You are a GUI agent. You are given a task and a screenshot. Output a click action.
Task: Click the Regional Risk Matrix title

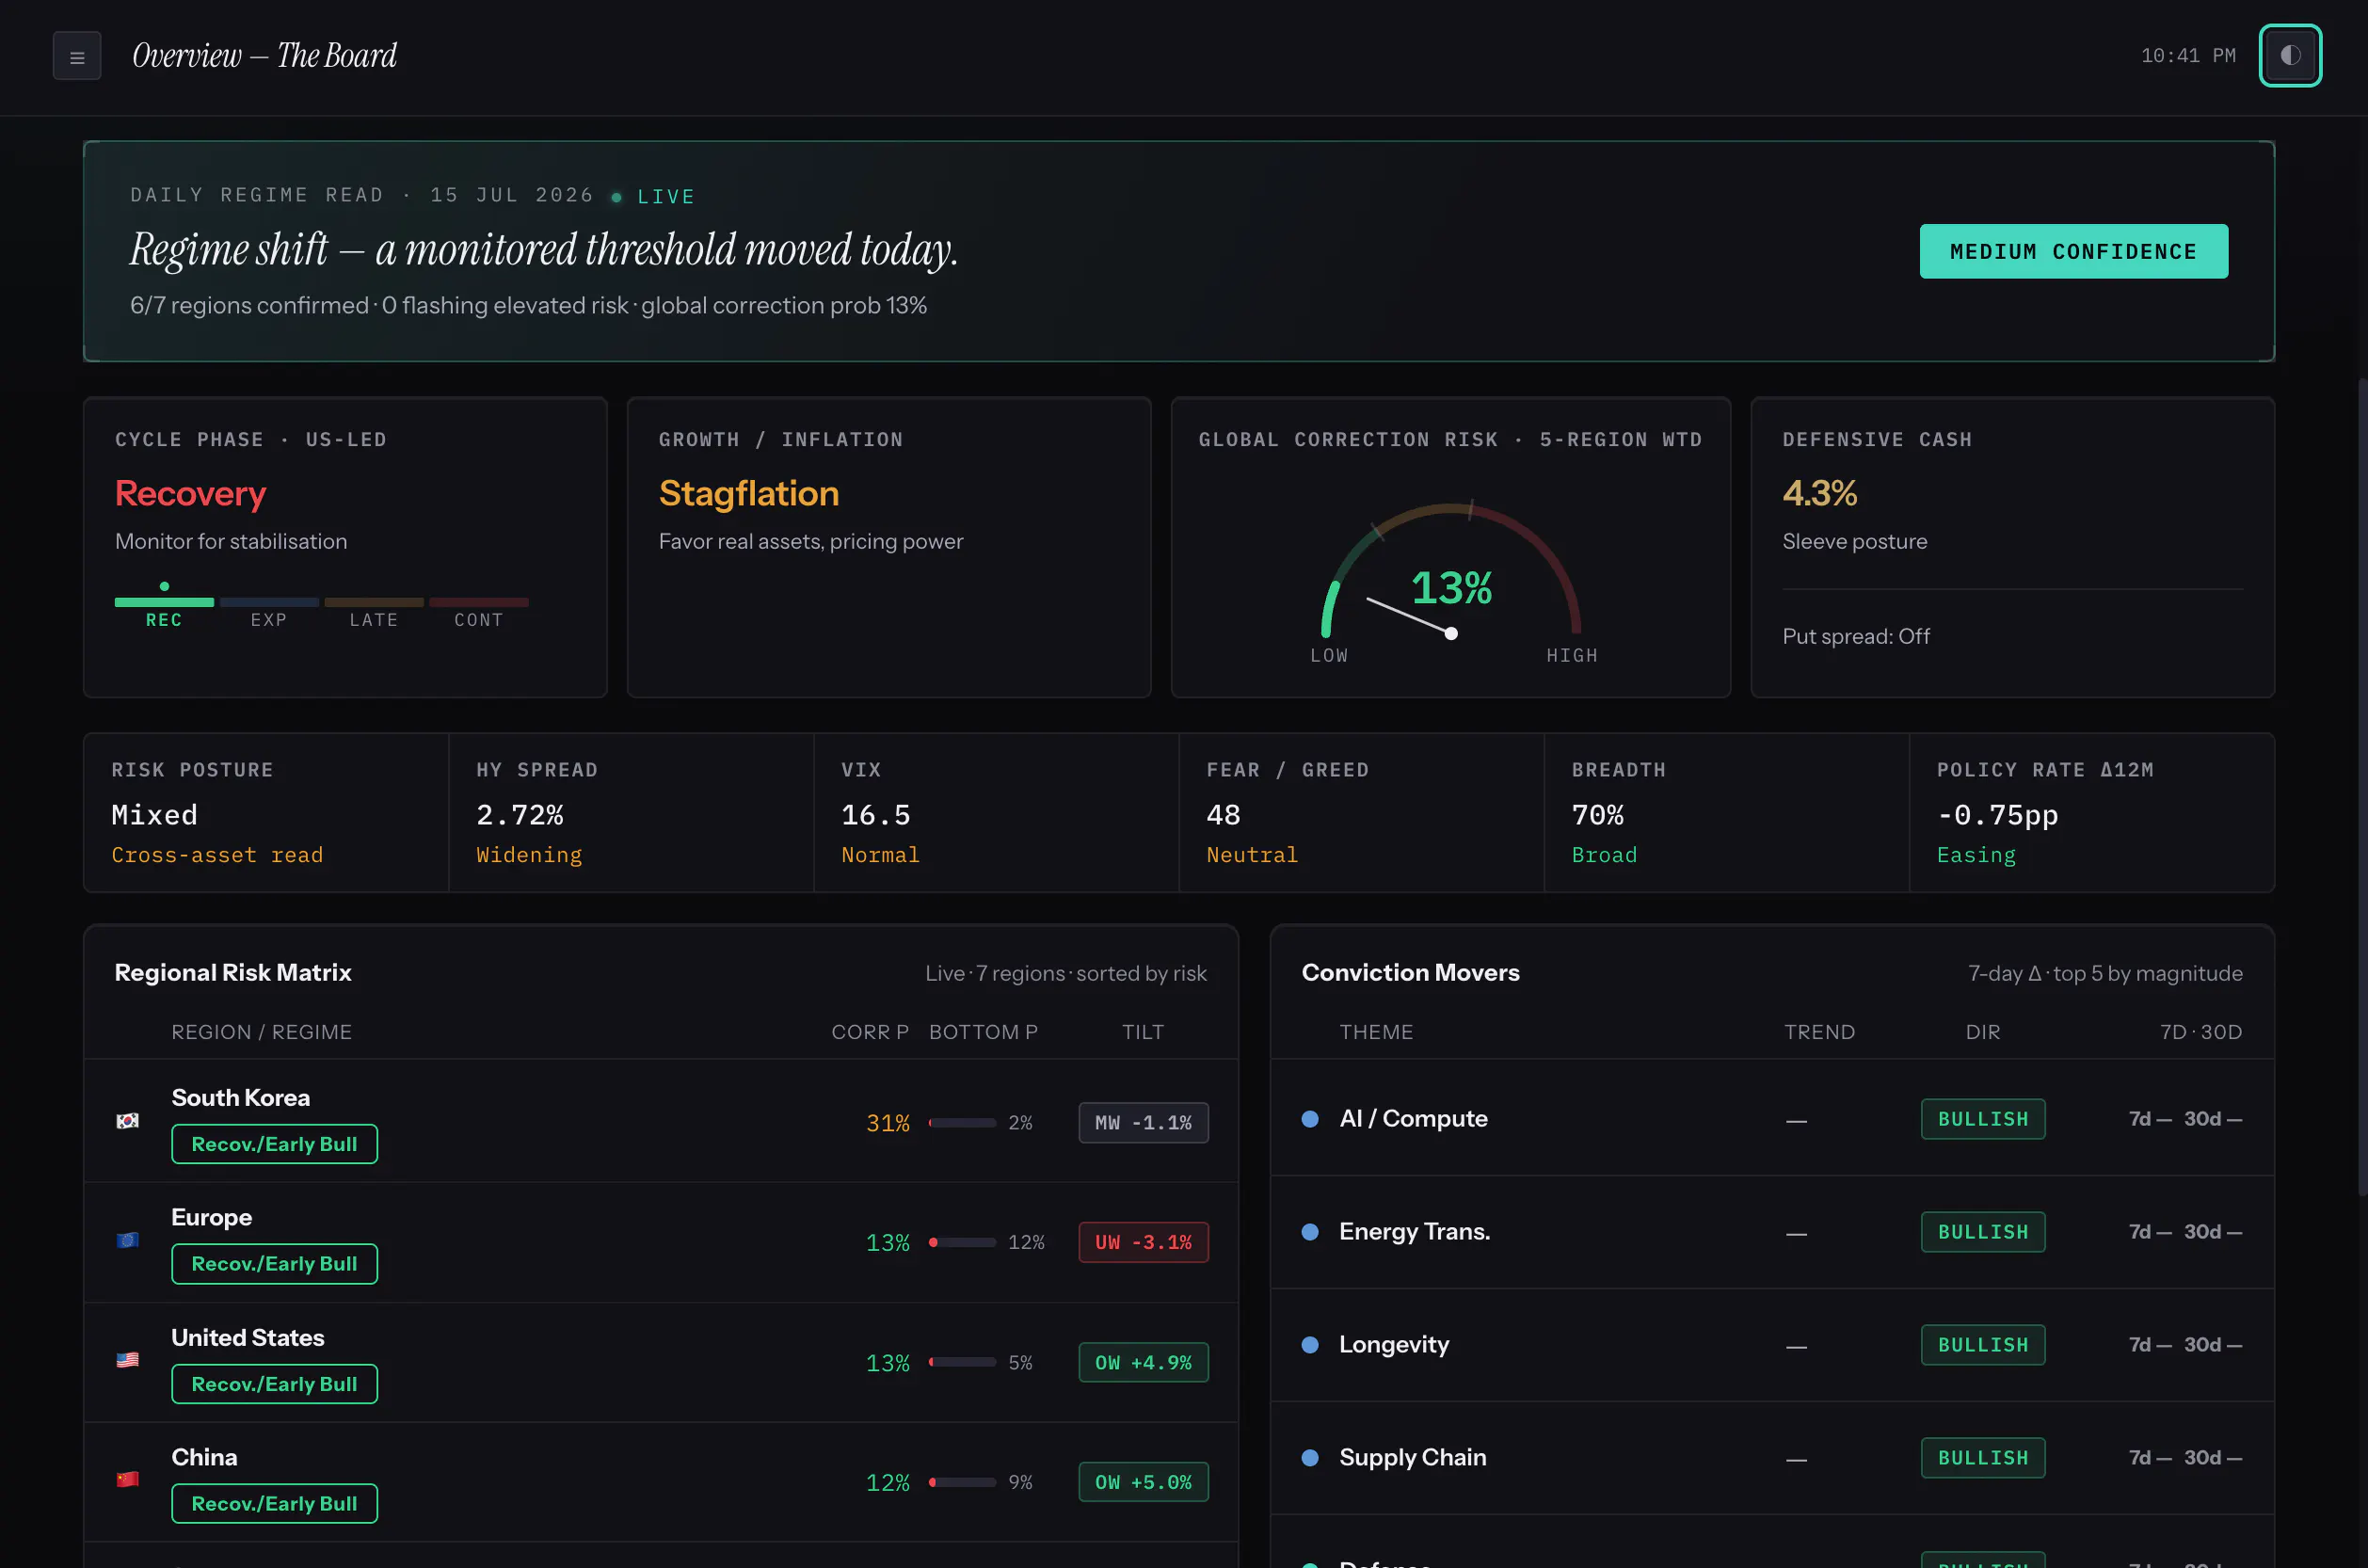point(233,973)
